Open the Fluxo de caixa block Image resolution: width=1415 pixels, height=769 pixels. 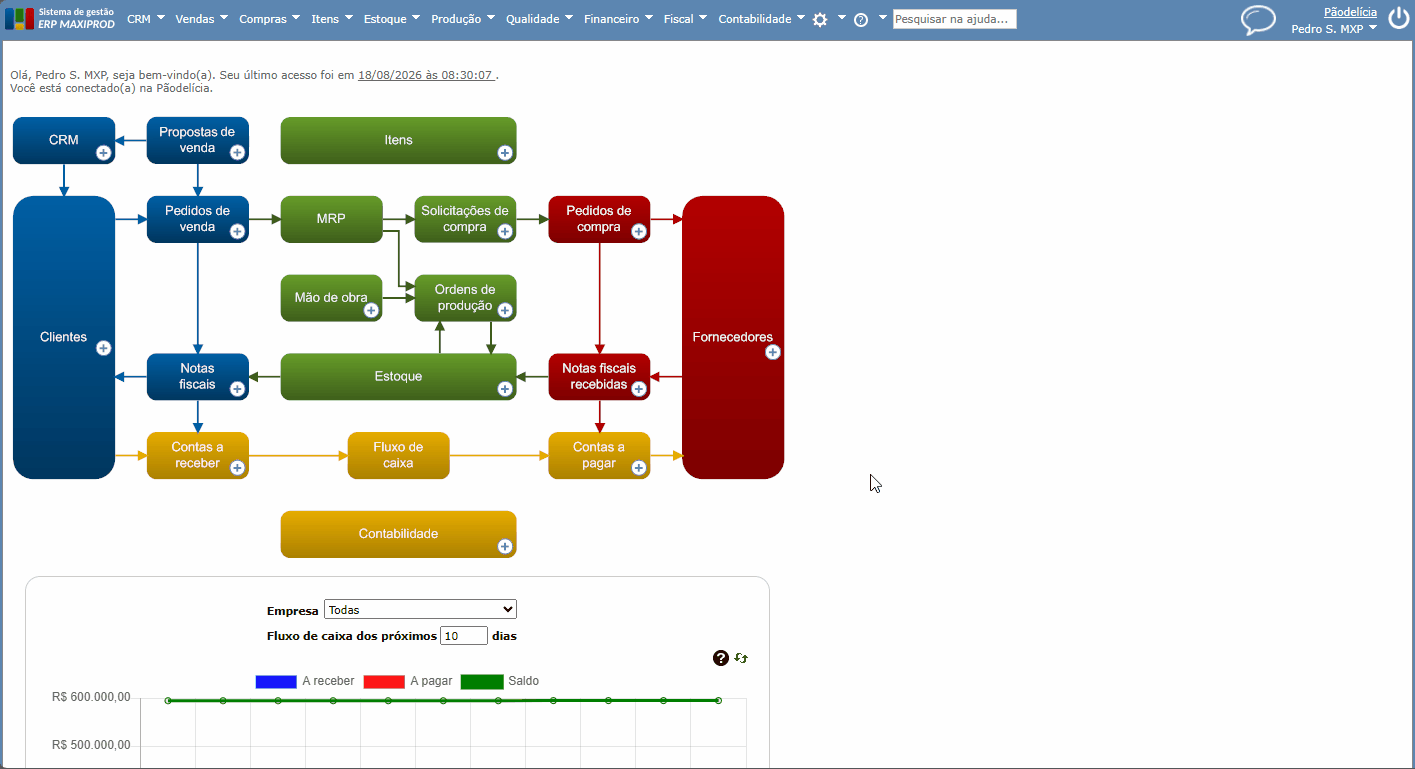tap(399, 455)
